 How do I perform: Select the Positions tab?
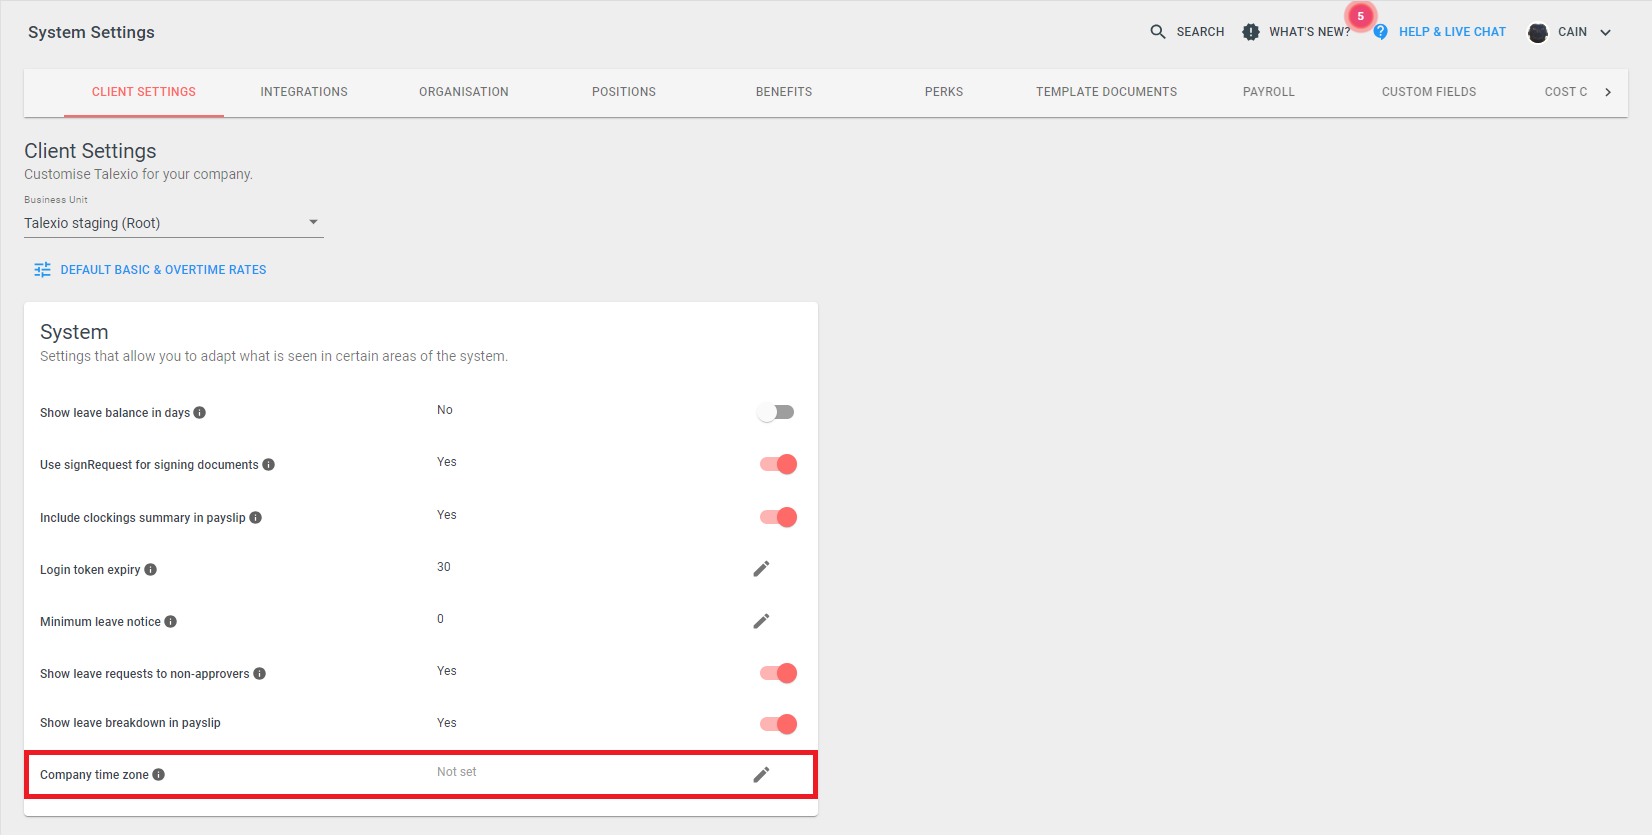pos(624,92)
